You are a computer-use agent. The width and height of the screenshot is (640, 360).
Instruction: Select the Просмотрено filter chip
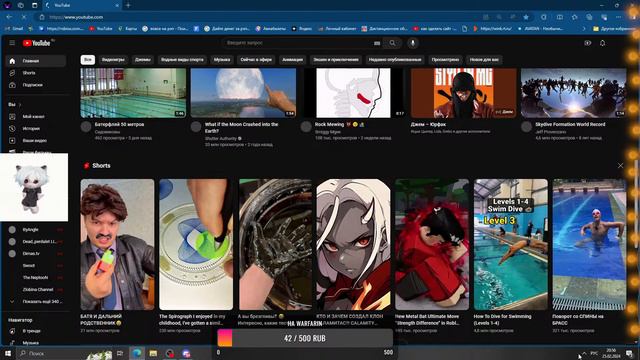[445, 60]
